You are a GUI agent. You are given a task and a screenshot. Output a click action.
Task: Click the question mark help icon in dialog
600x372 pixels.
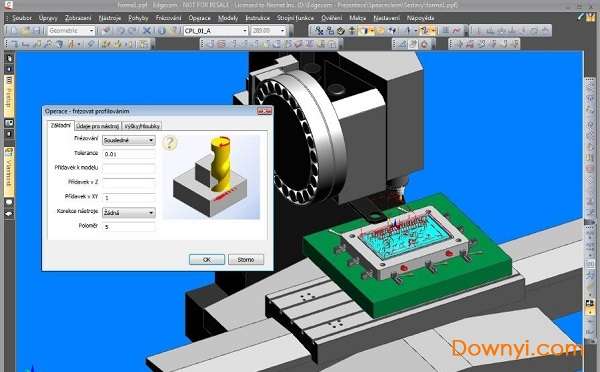[x=170, y=143]
